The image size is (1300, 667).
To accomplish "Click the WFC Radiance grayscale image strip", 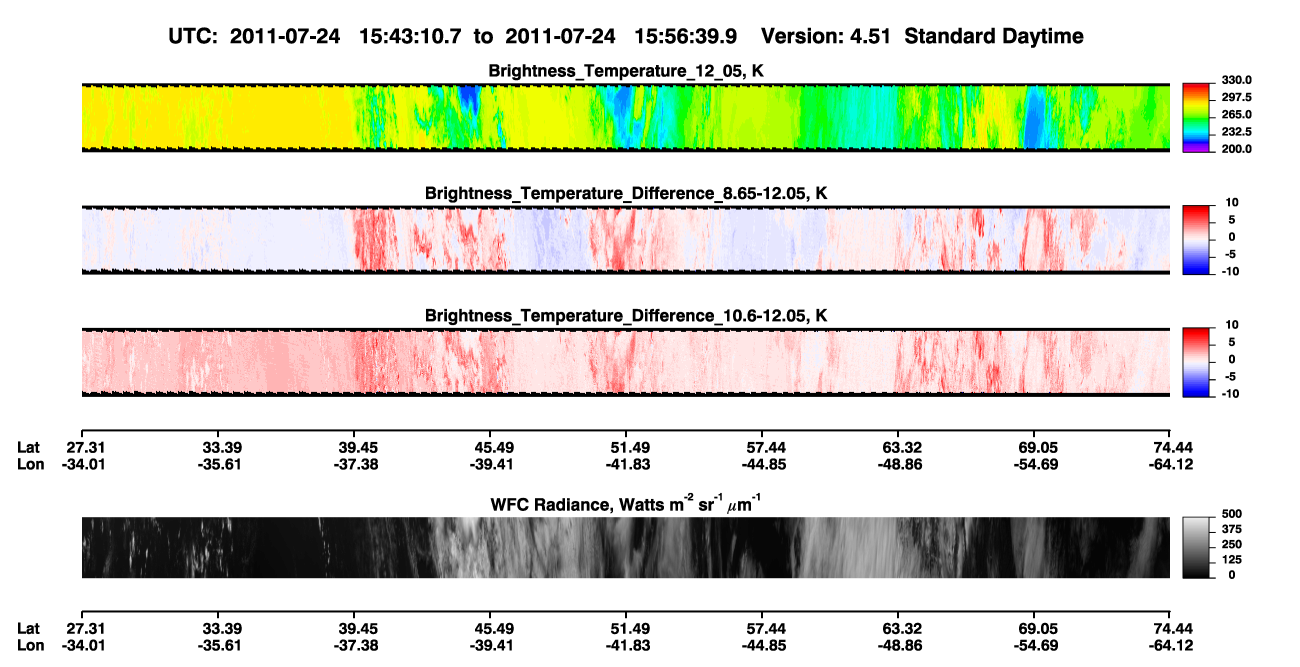I will [x=626, y=548].
